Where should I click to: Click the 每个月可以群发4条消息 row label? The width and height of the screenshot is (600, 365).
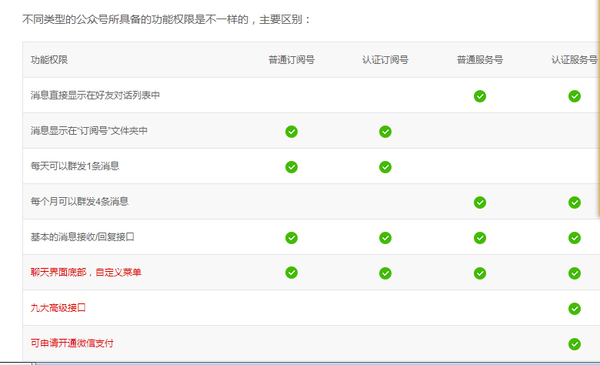(80, 202)
